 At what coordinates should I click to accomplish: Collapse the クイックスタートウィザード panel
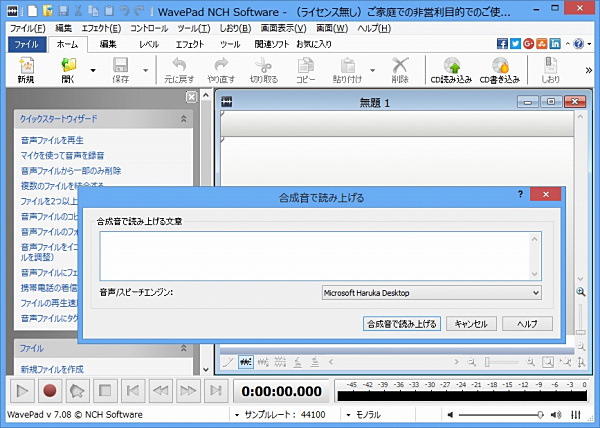[x=184, y=119]
